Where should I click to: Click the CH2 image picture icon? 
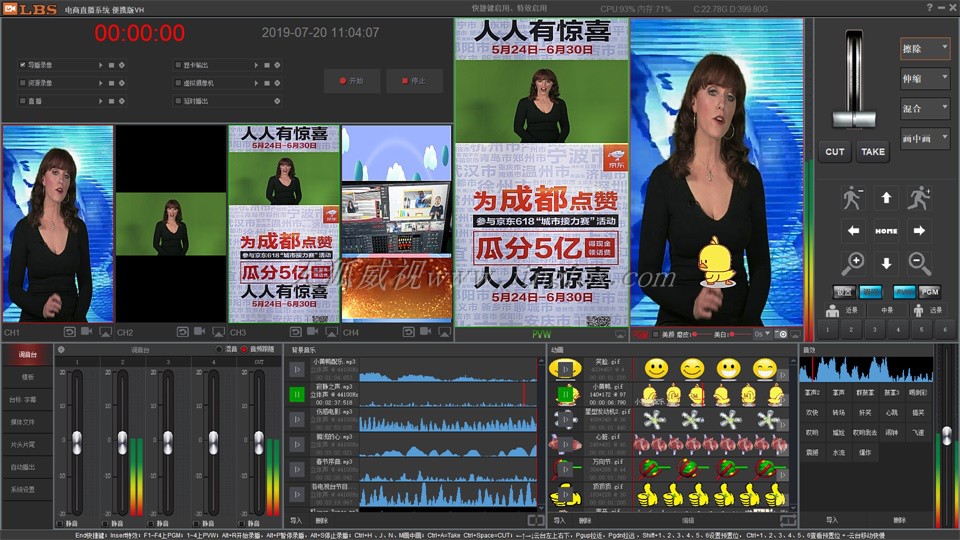point(219,332)
